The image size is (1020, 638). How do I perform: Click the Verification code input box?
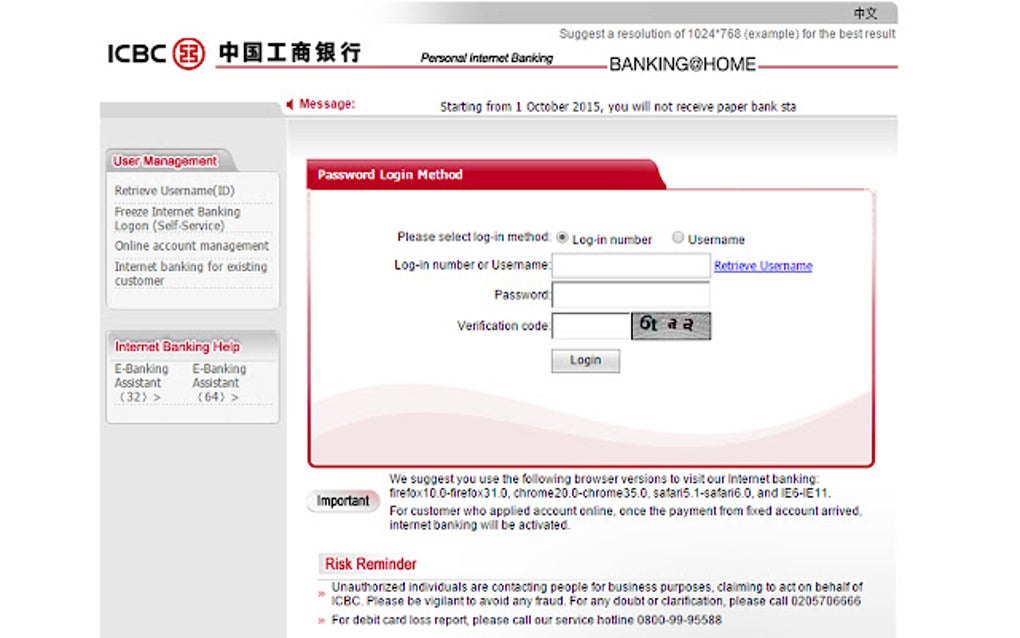point(591,325)
